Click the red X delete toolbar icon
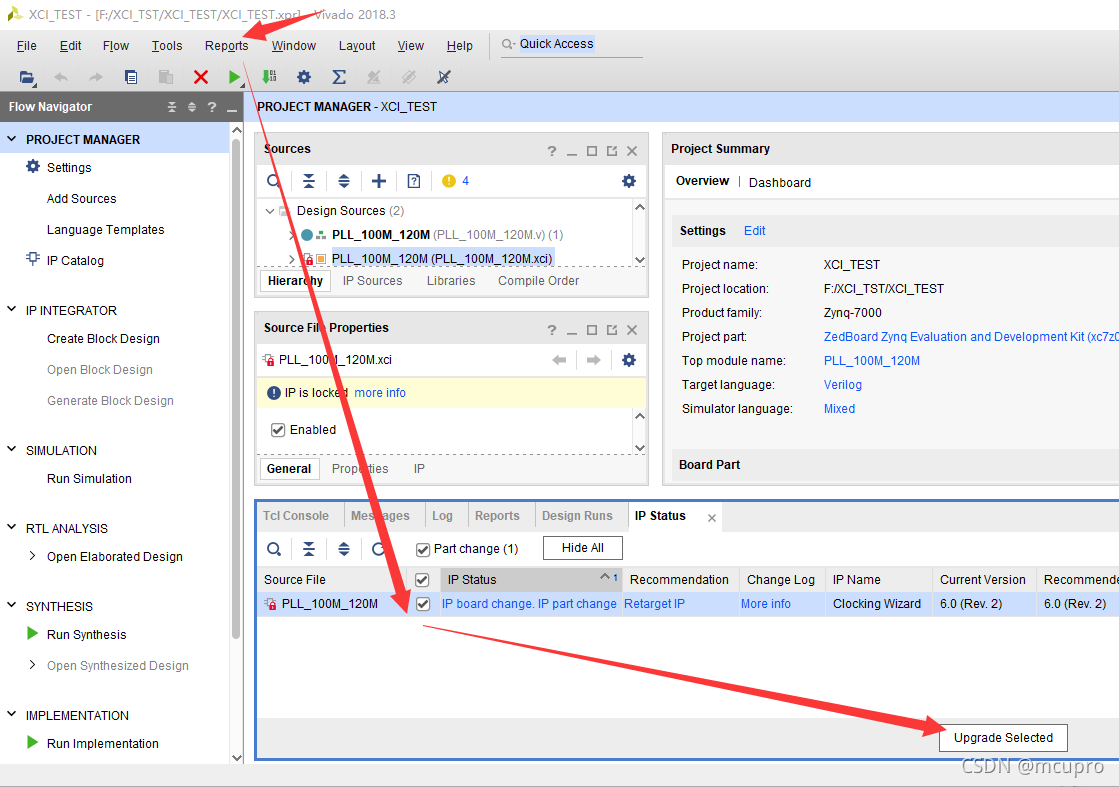Screen dimensions: 1119x787 click(x=201, y=77)
